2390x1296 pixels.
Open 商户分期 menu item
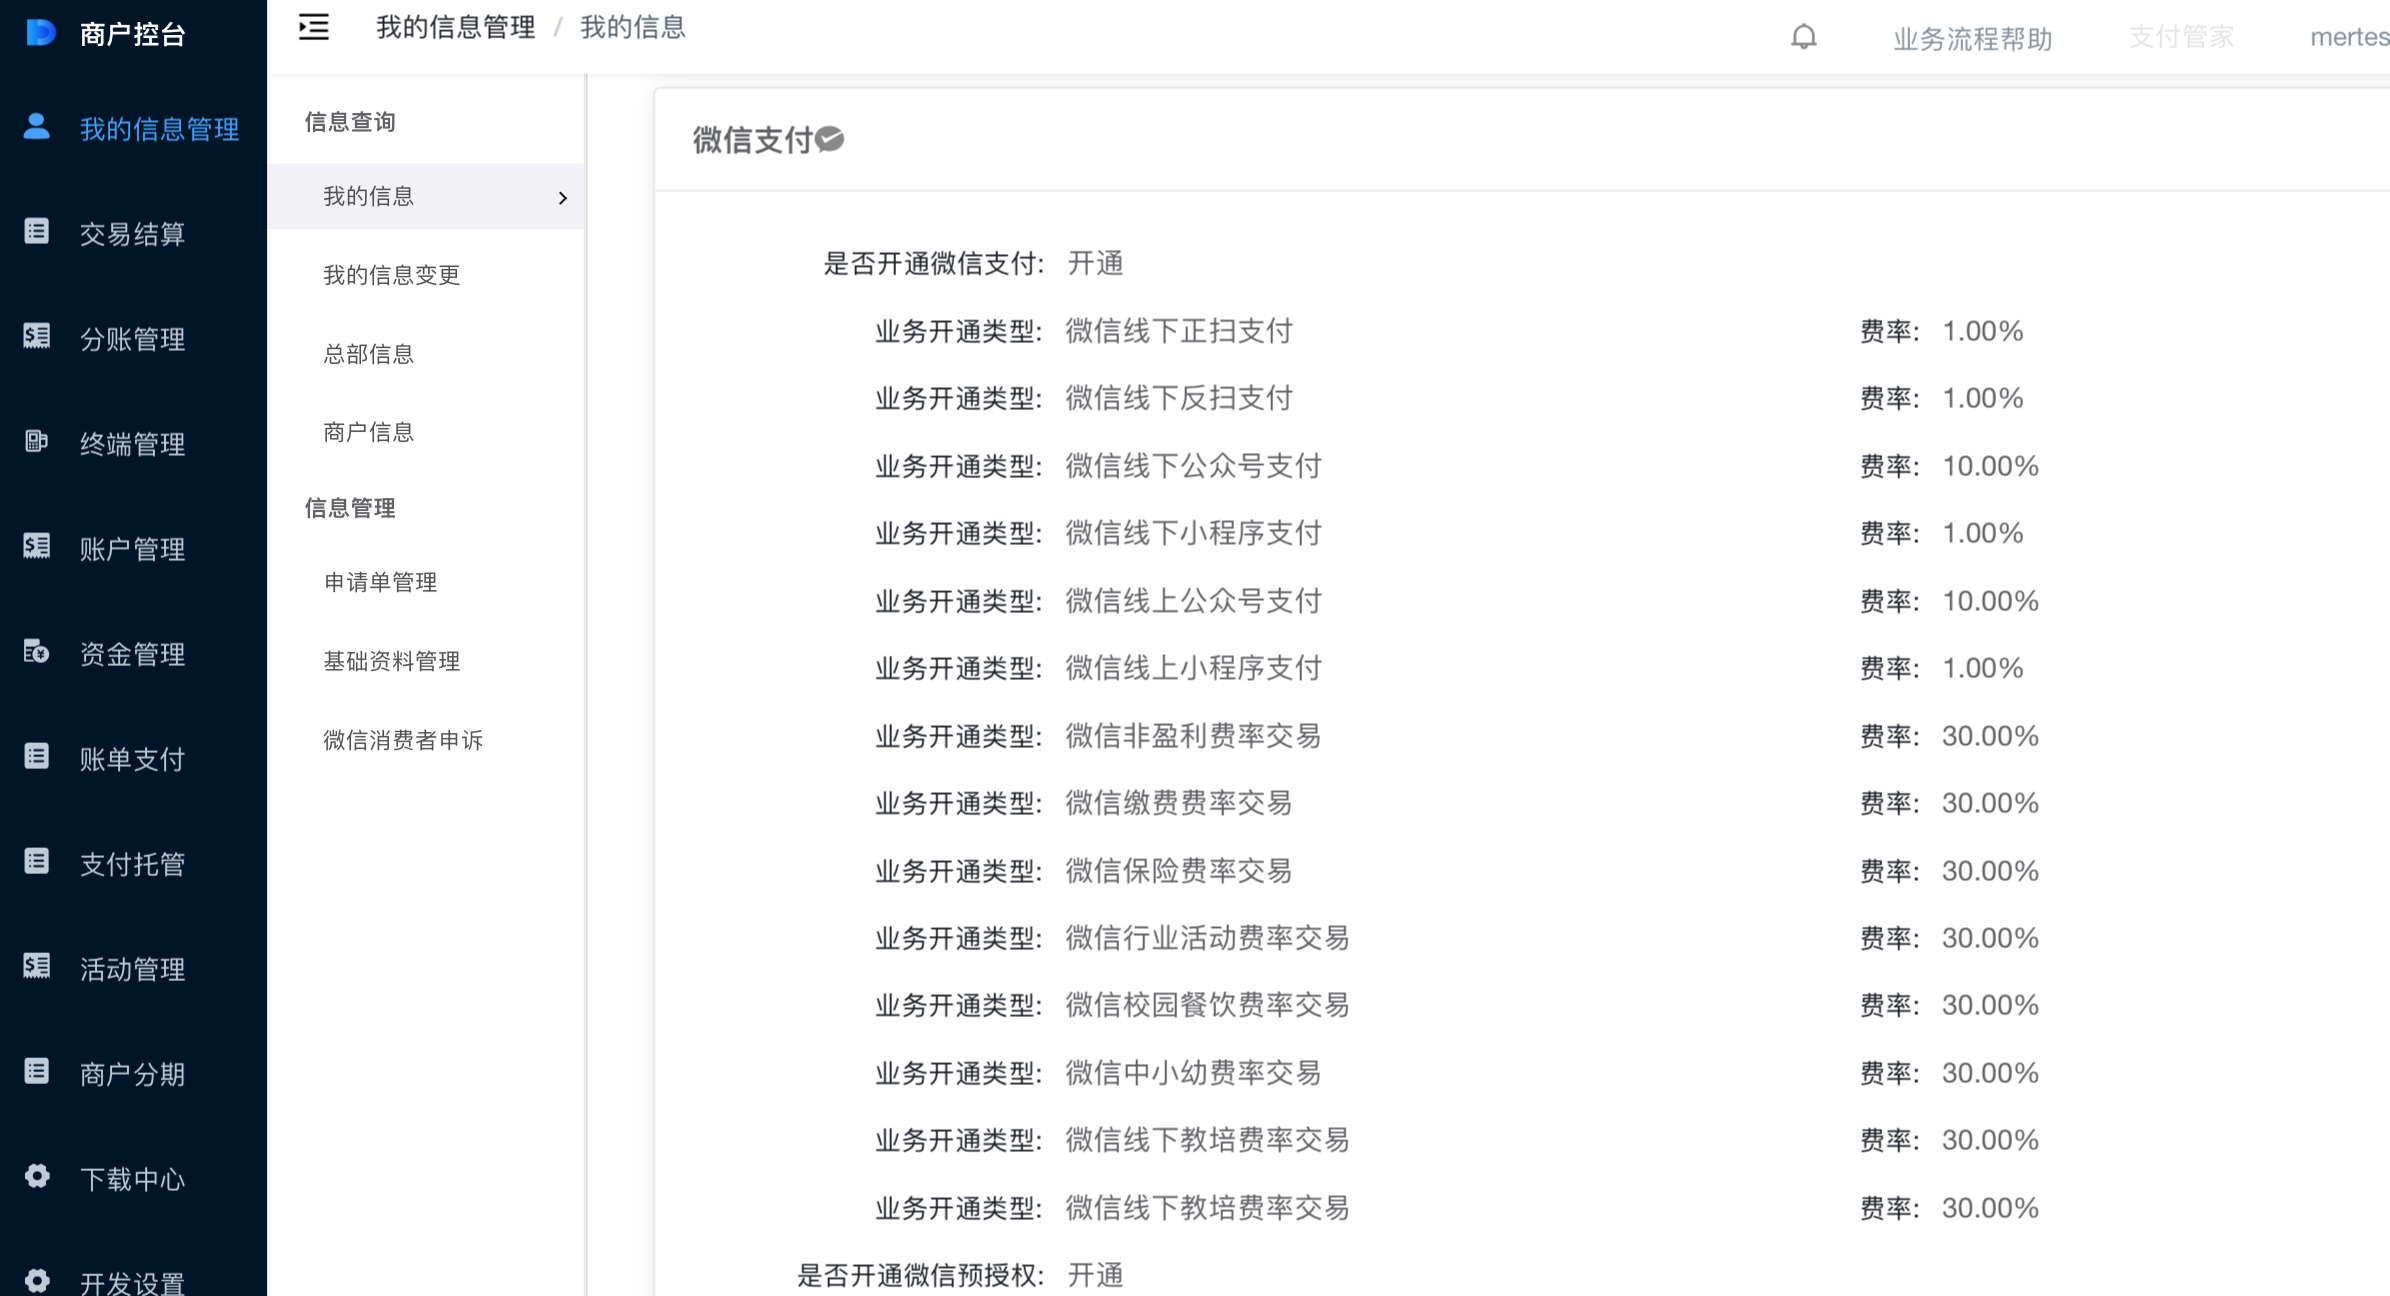click(x=133, y=1074)
